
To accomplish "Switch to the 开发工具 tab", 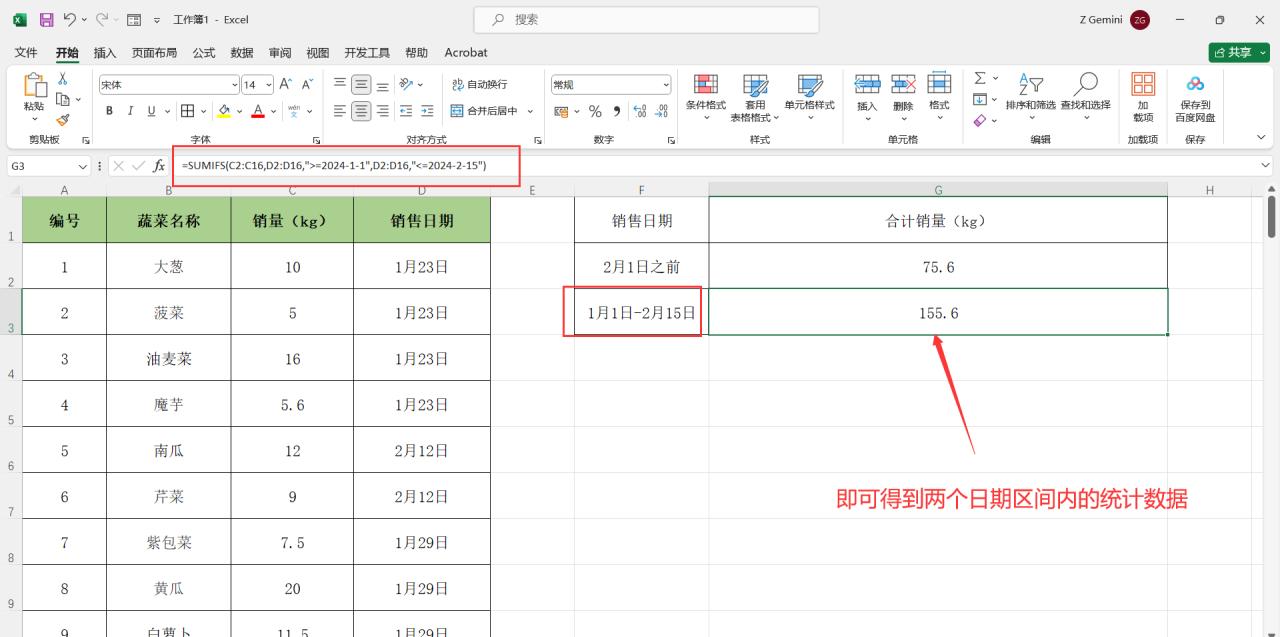I will pyautogui.click(x=367, y=52).
